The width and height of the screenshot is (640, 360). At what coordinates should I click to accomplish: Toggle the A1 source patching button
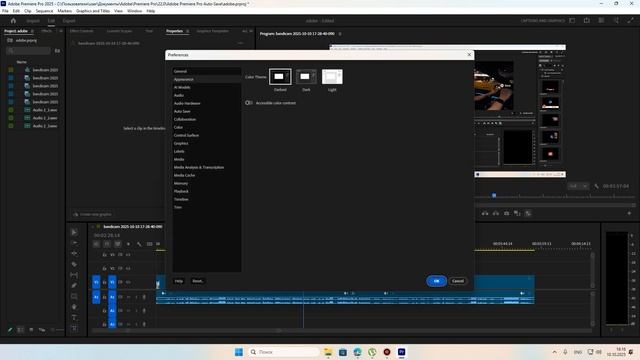96,297
